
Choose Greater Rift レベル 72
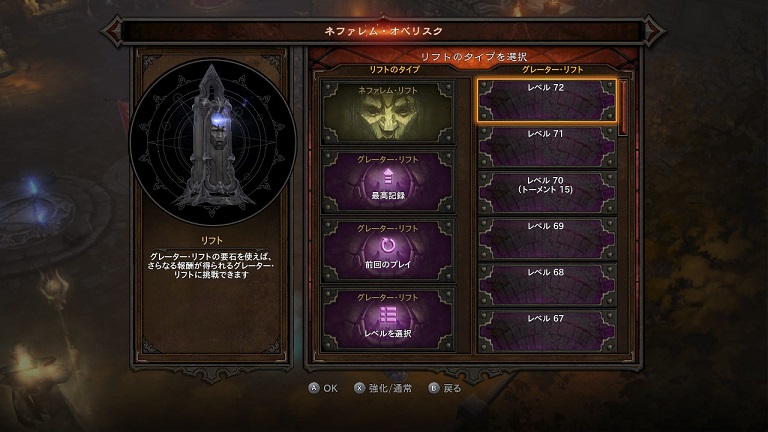click(x=547, y=100)
